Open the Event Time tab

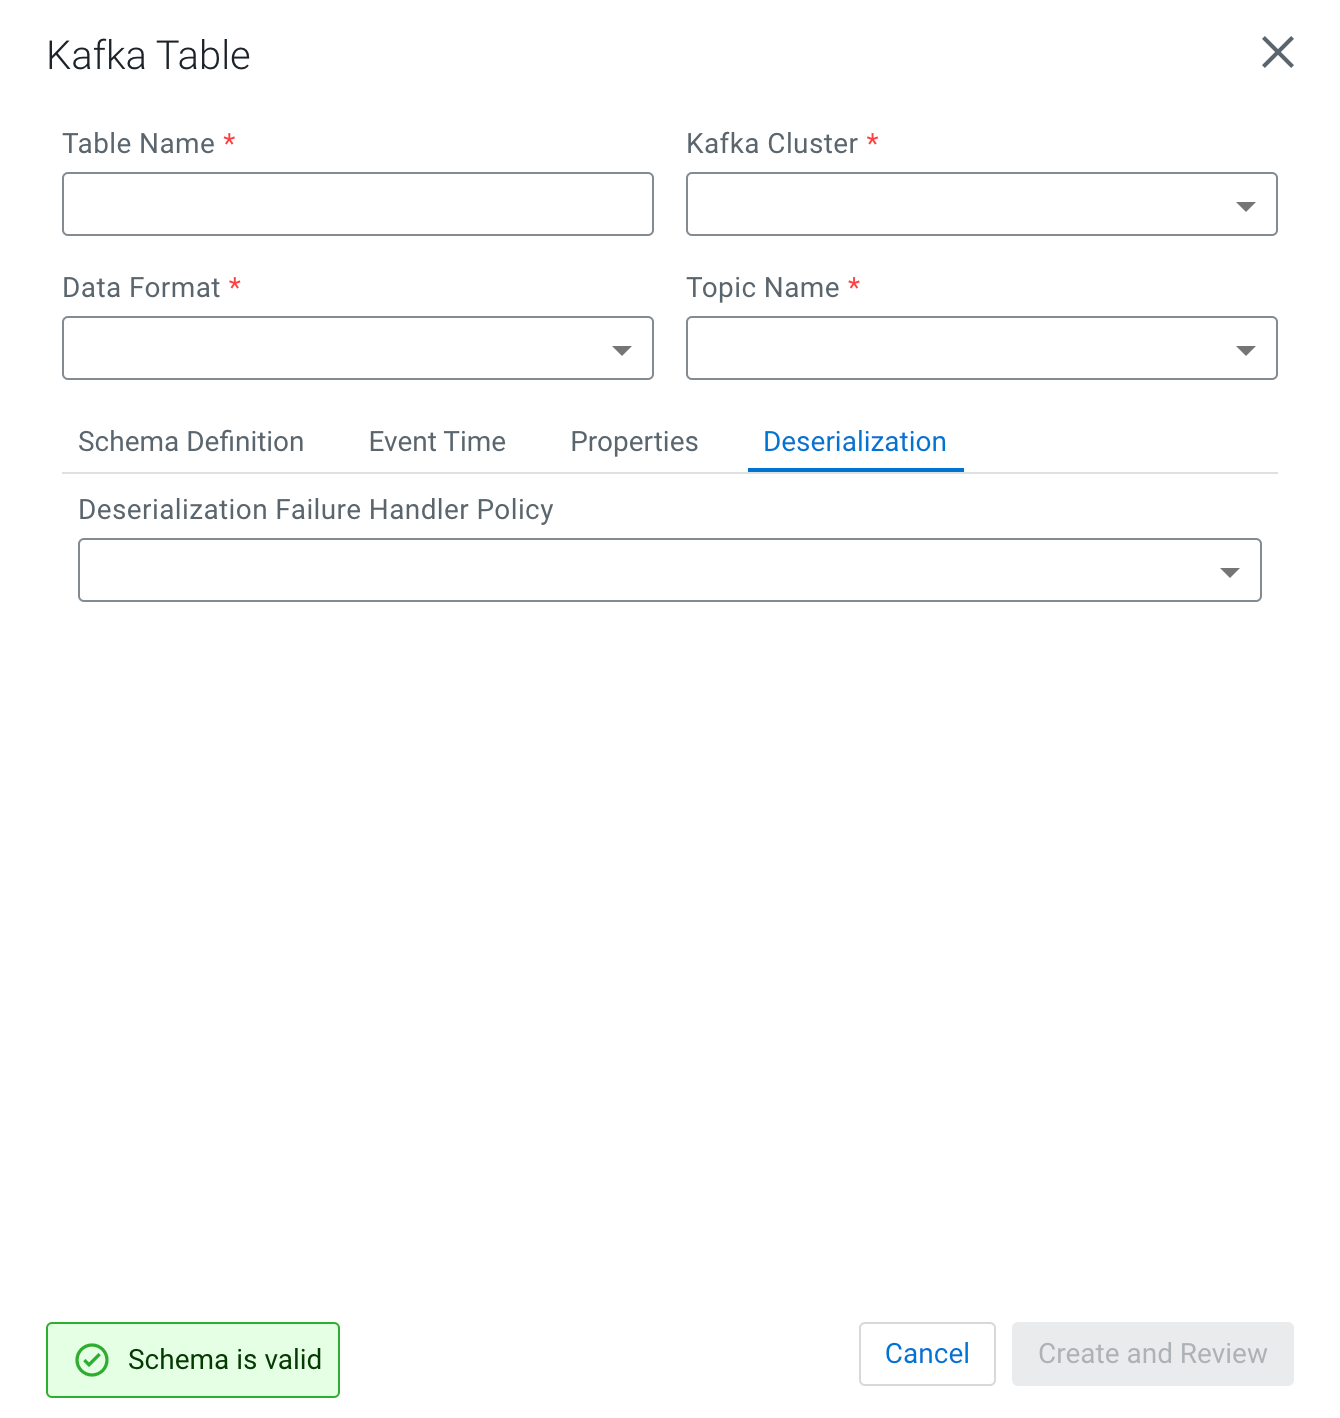pos(437,442)
